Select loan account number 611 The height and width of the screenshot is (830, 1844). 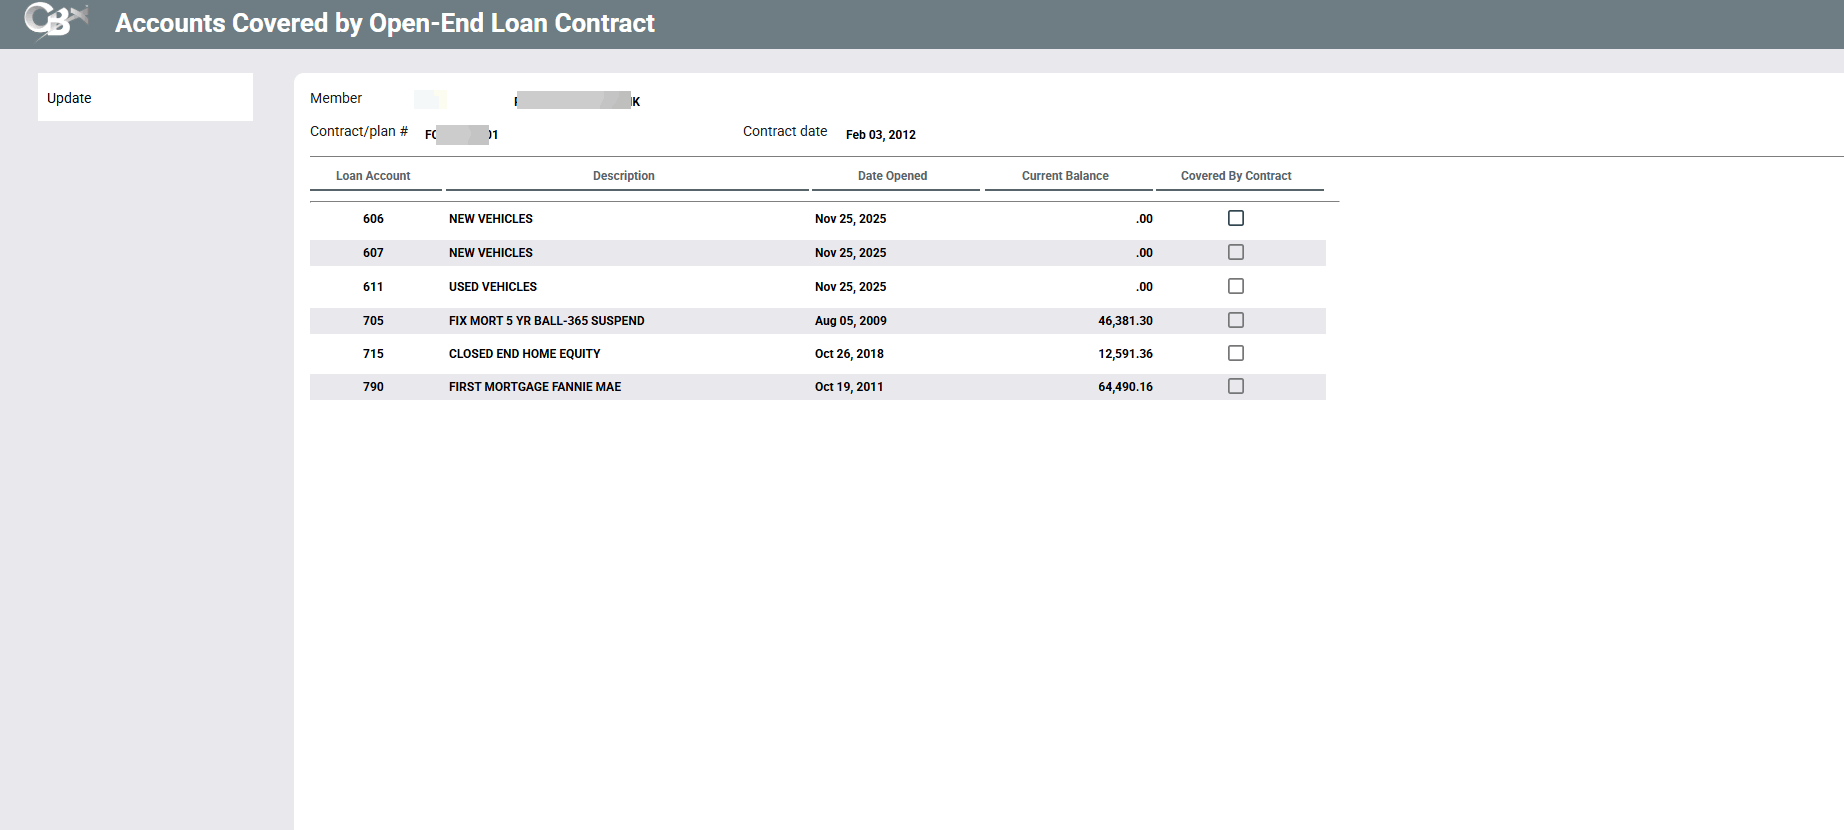373,287
